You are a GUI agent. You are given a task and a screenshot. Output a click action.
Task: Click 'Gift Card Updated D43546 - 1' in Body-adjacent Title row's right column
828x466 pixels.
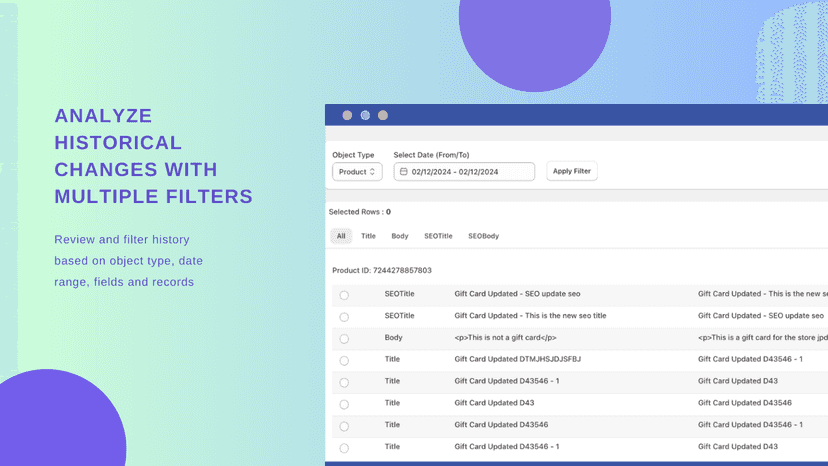click(750, 359)
